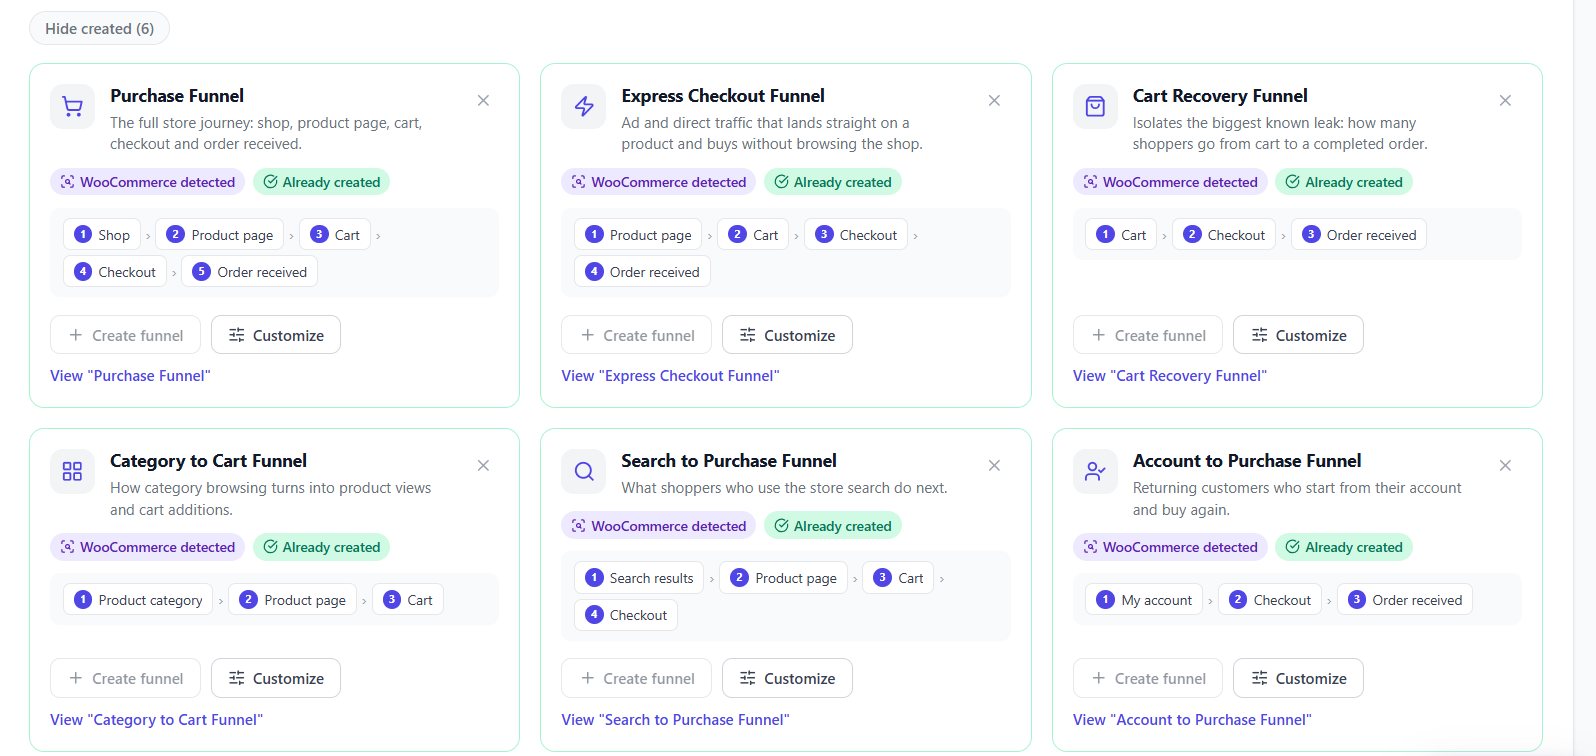Image resolution: width=1596 pixels, height=756 pixels.
Task: Click the Product category step chip
Action: [138, 600]
